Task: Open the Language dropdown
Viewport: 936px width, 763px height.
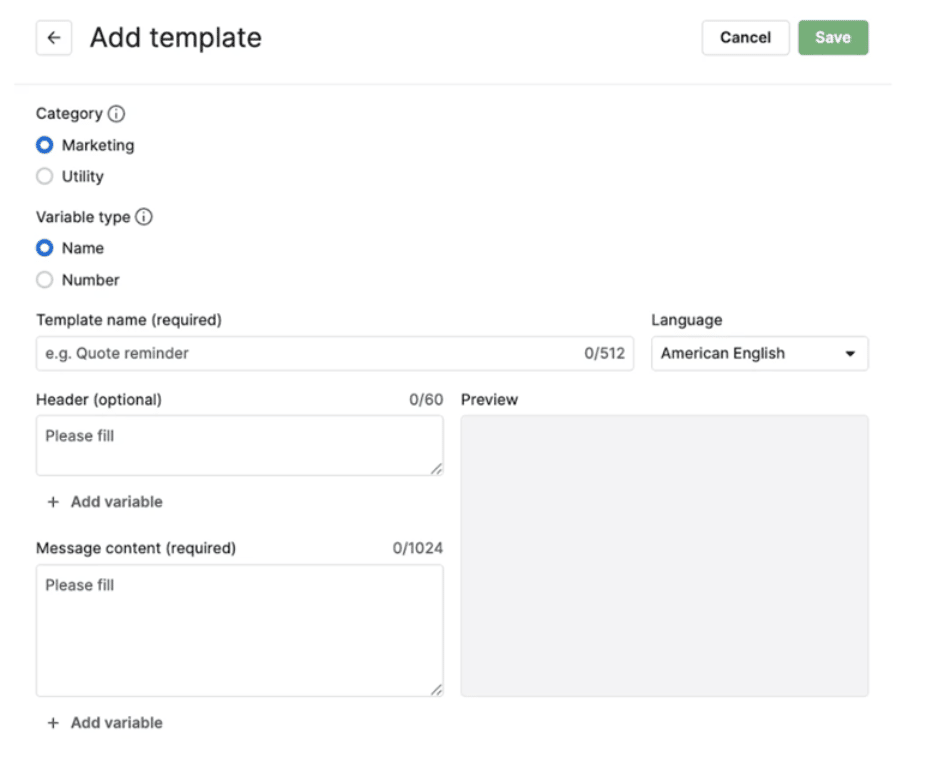Action: click(x=759, y=353)
